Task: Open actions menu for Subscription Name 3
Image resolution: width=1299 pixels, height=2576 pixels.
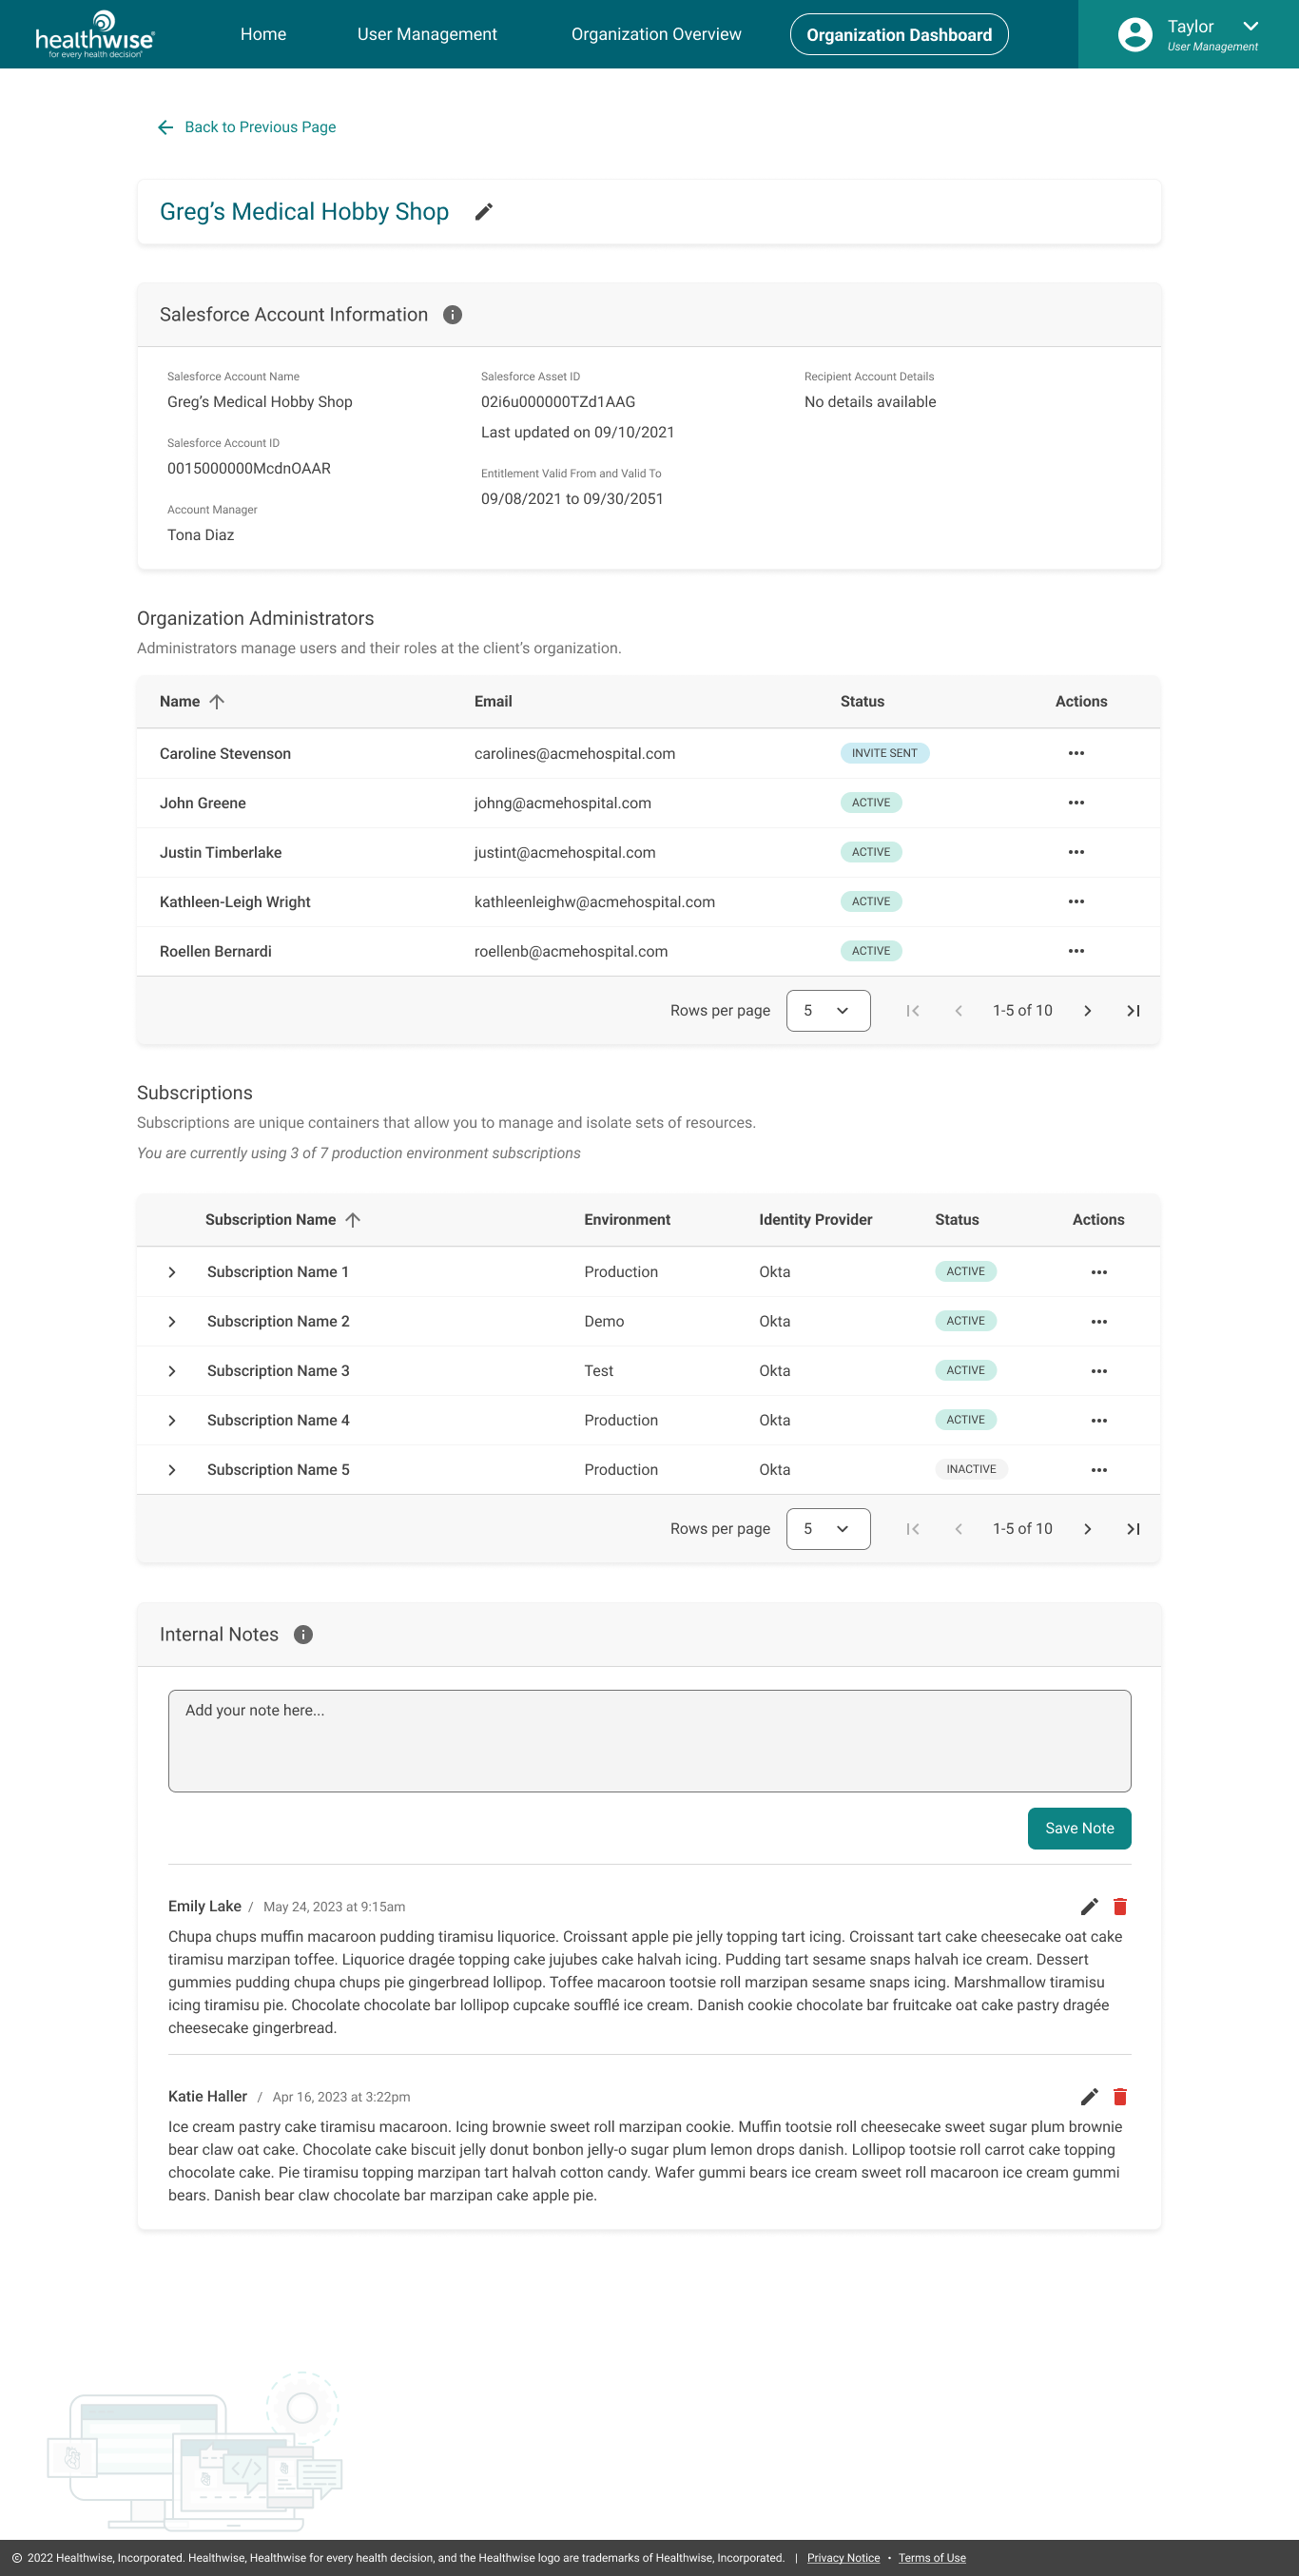Action: tap(1099, 1371)
